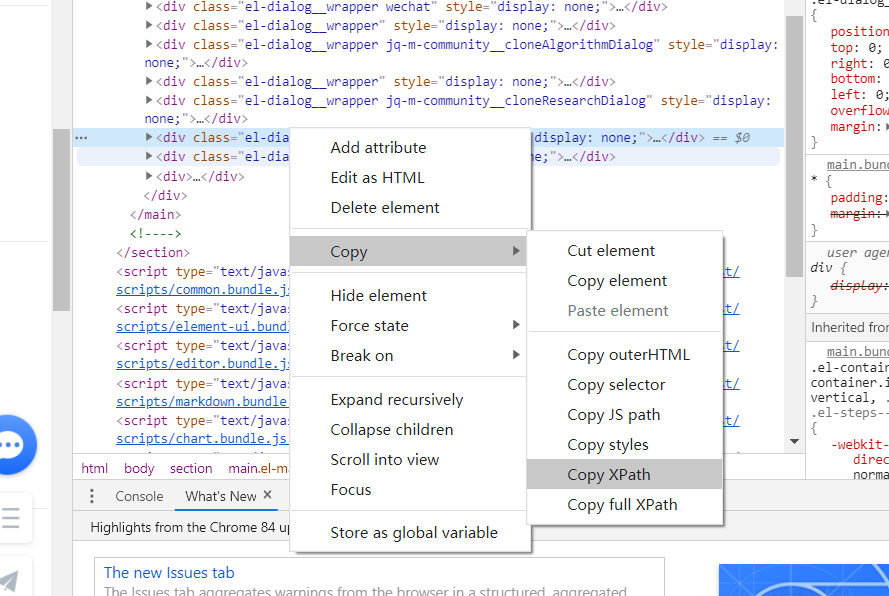The image size is (889, 596).
Task: Switch to the What's New tab
Action: [221, 496]
